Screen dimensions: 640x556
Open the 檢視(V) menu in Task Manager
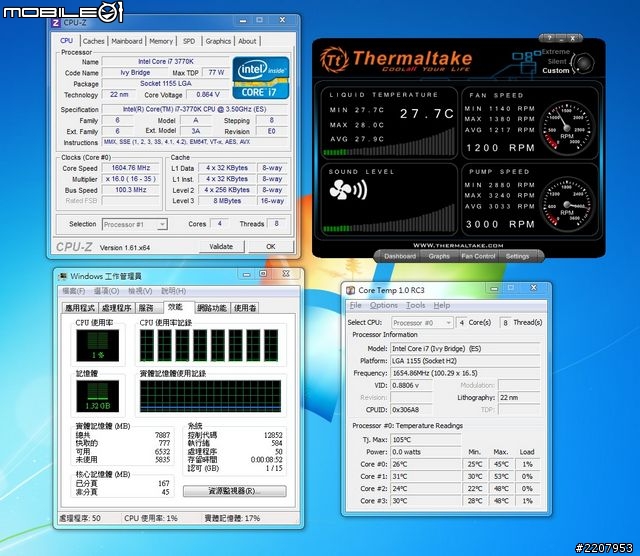tap(140, 291)
